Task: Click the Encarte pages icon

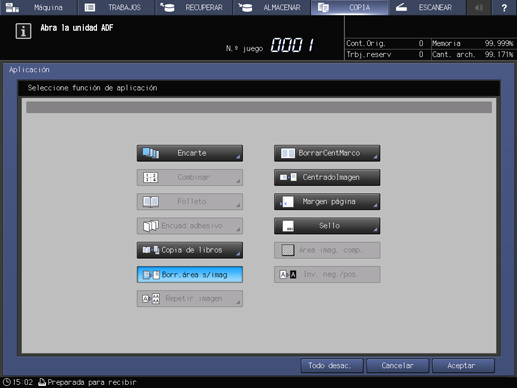Action: click(151, 153)
